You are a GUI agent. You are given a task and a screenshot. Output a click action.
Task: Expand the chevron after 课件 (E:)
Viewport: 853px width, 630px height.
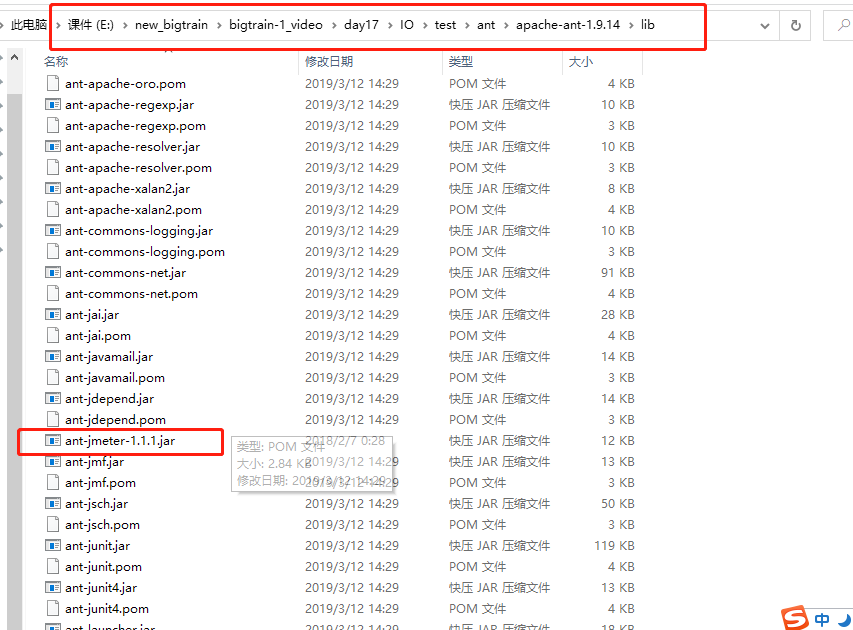click(x=125, y=25)
